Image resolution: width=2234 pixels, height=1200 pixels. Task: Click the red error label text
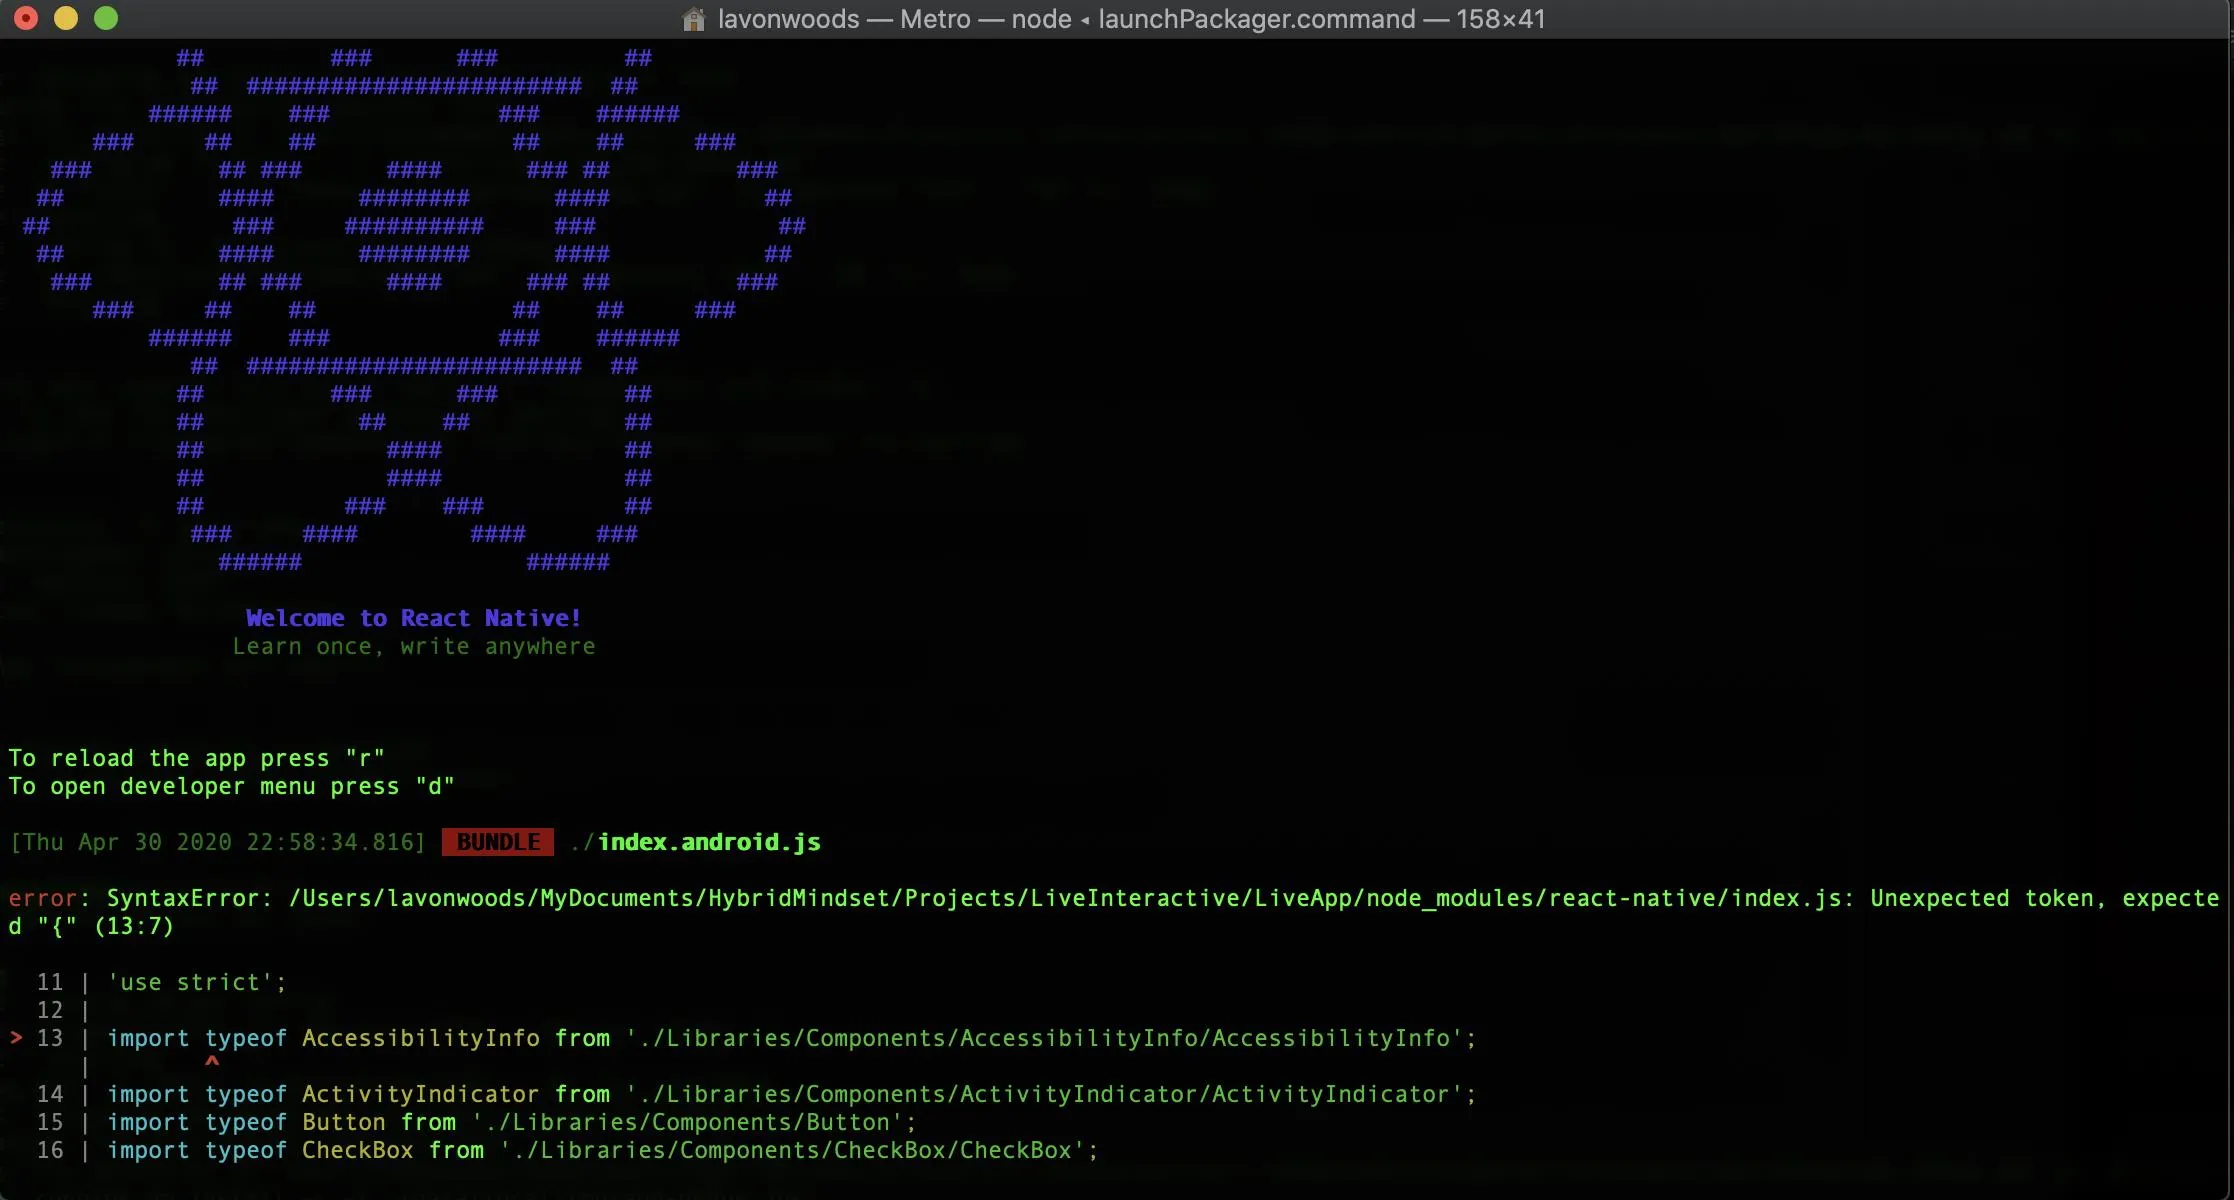42,898
